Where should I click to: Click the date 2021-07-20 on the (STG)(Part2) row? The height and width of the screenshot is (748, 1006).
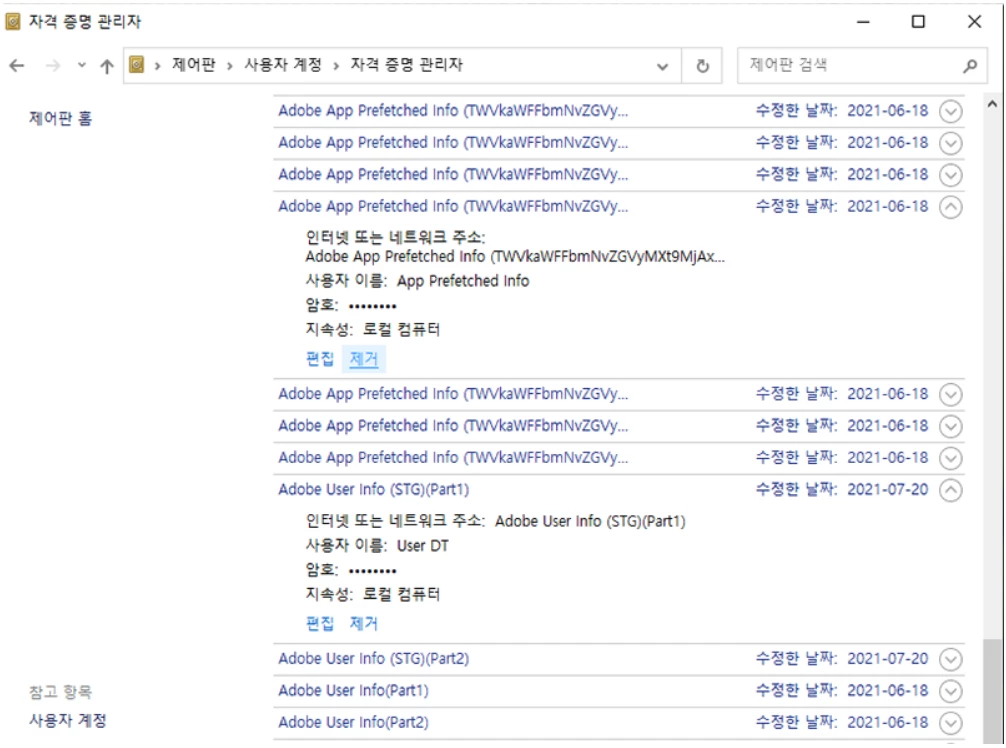pyautogui.click(x=888, y=659)
